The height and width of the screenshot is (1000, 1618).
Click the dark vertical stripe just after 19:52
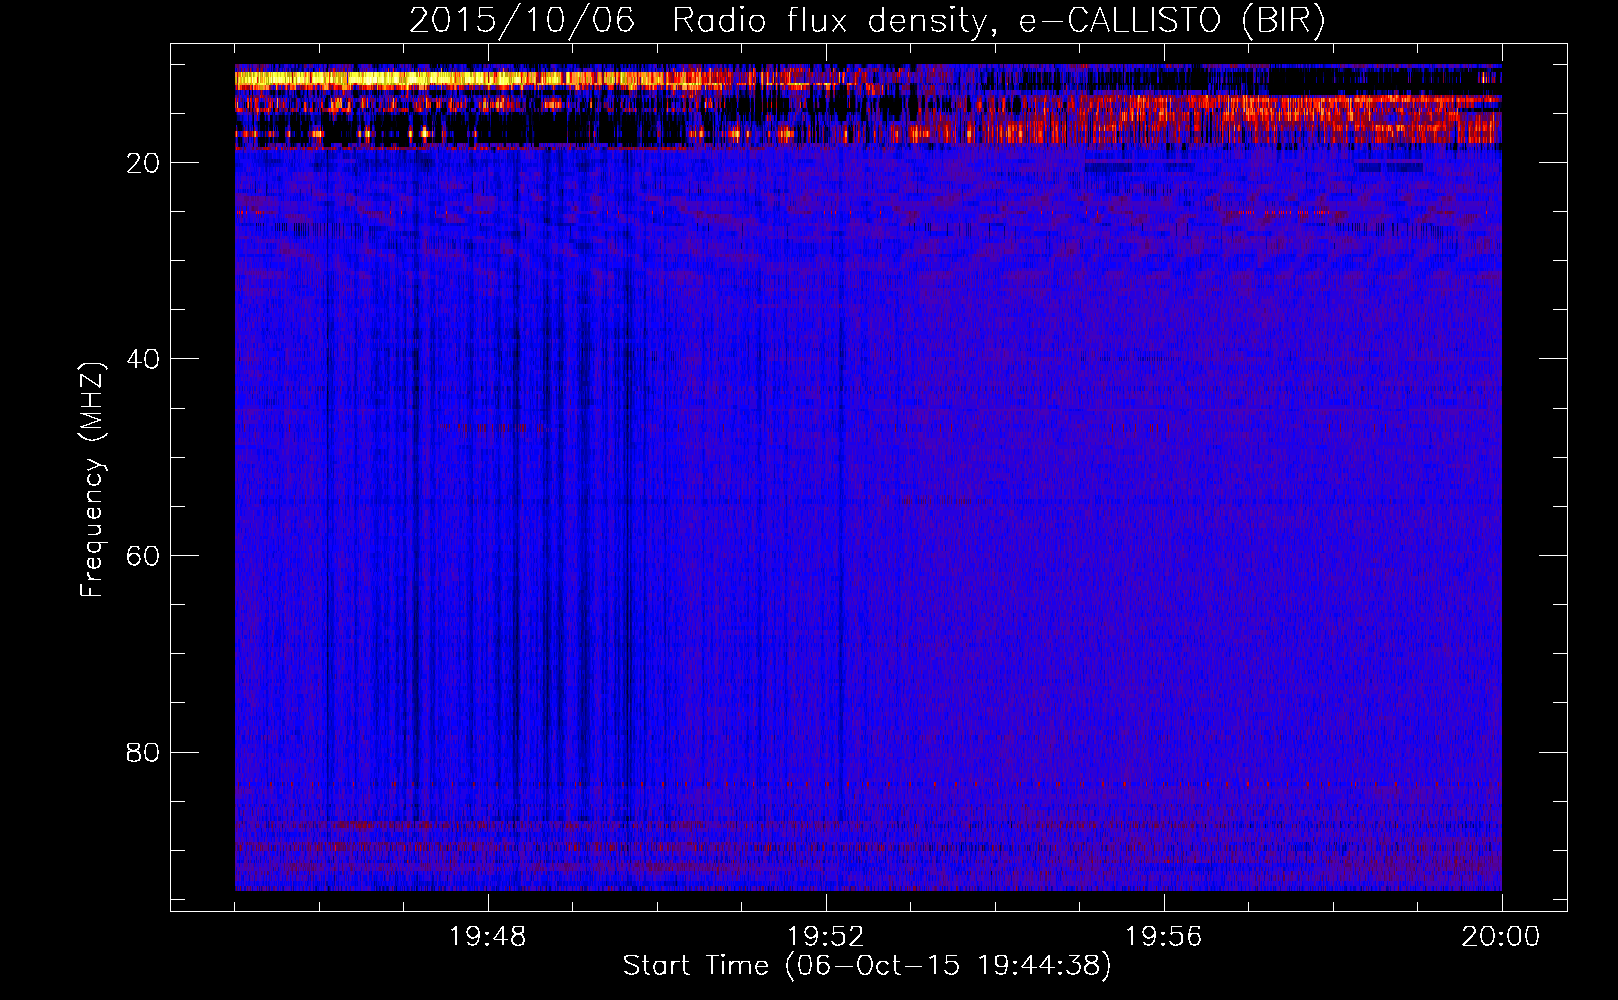[841, 500]
